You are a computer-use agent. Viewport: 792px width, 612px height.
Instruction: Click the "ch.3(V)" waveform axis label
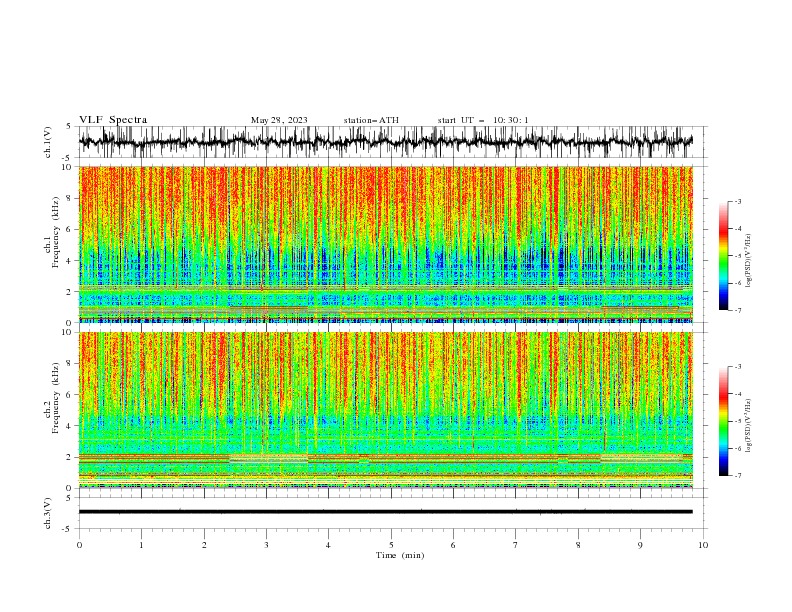pyautogui.click(x=48, y=513)
